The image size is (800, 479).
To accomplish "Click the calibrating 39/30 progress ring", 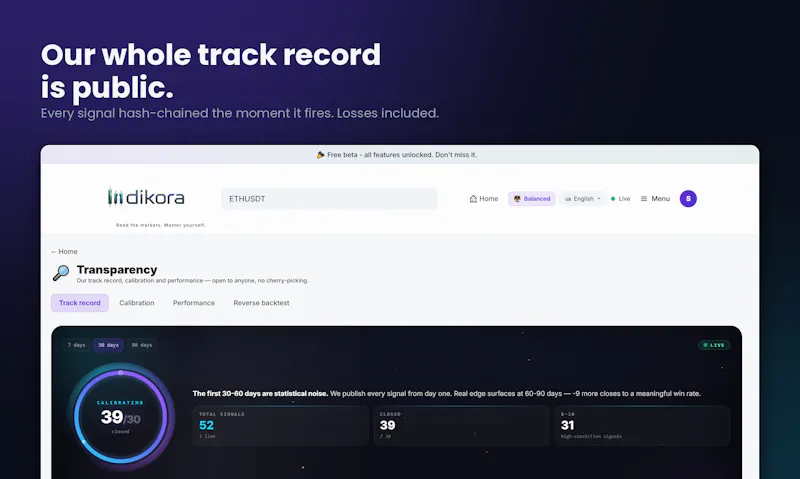I will pos(121,417).
